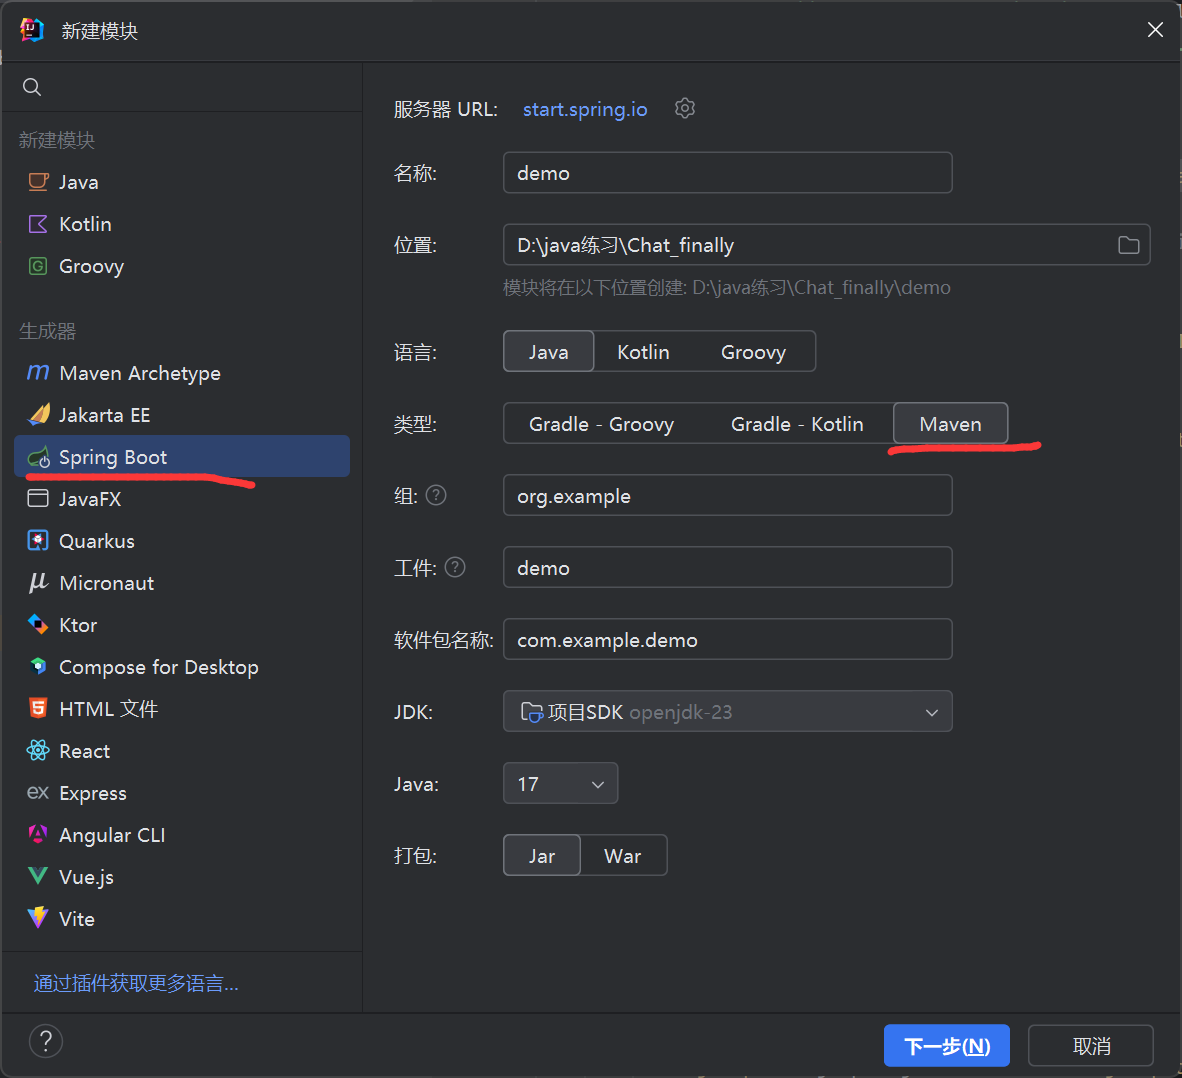1182x1078 pixels.
Task: Select Maven Archetype generator
Action: (182, 373)
